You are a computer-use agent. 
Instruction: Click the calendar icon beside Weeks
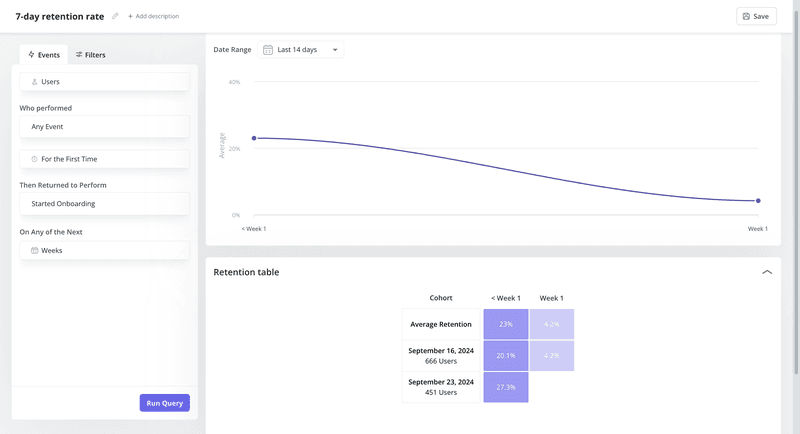coord(35,250)
